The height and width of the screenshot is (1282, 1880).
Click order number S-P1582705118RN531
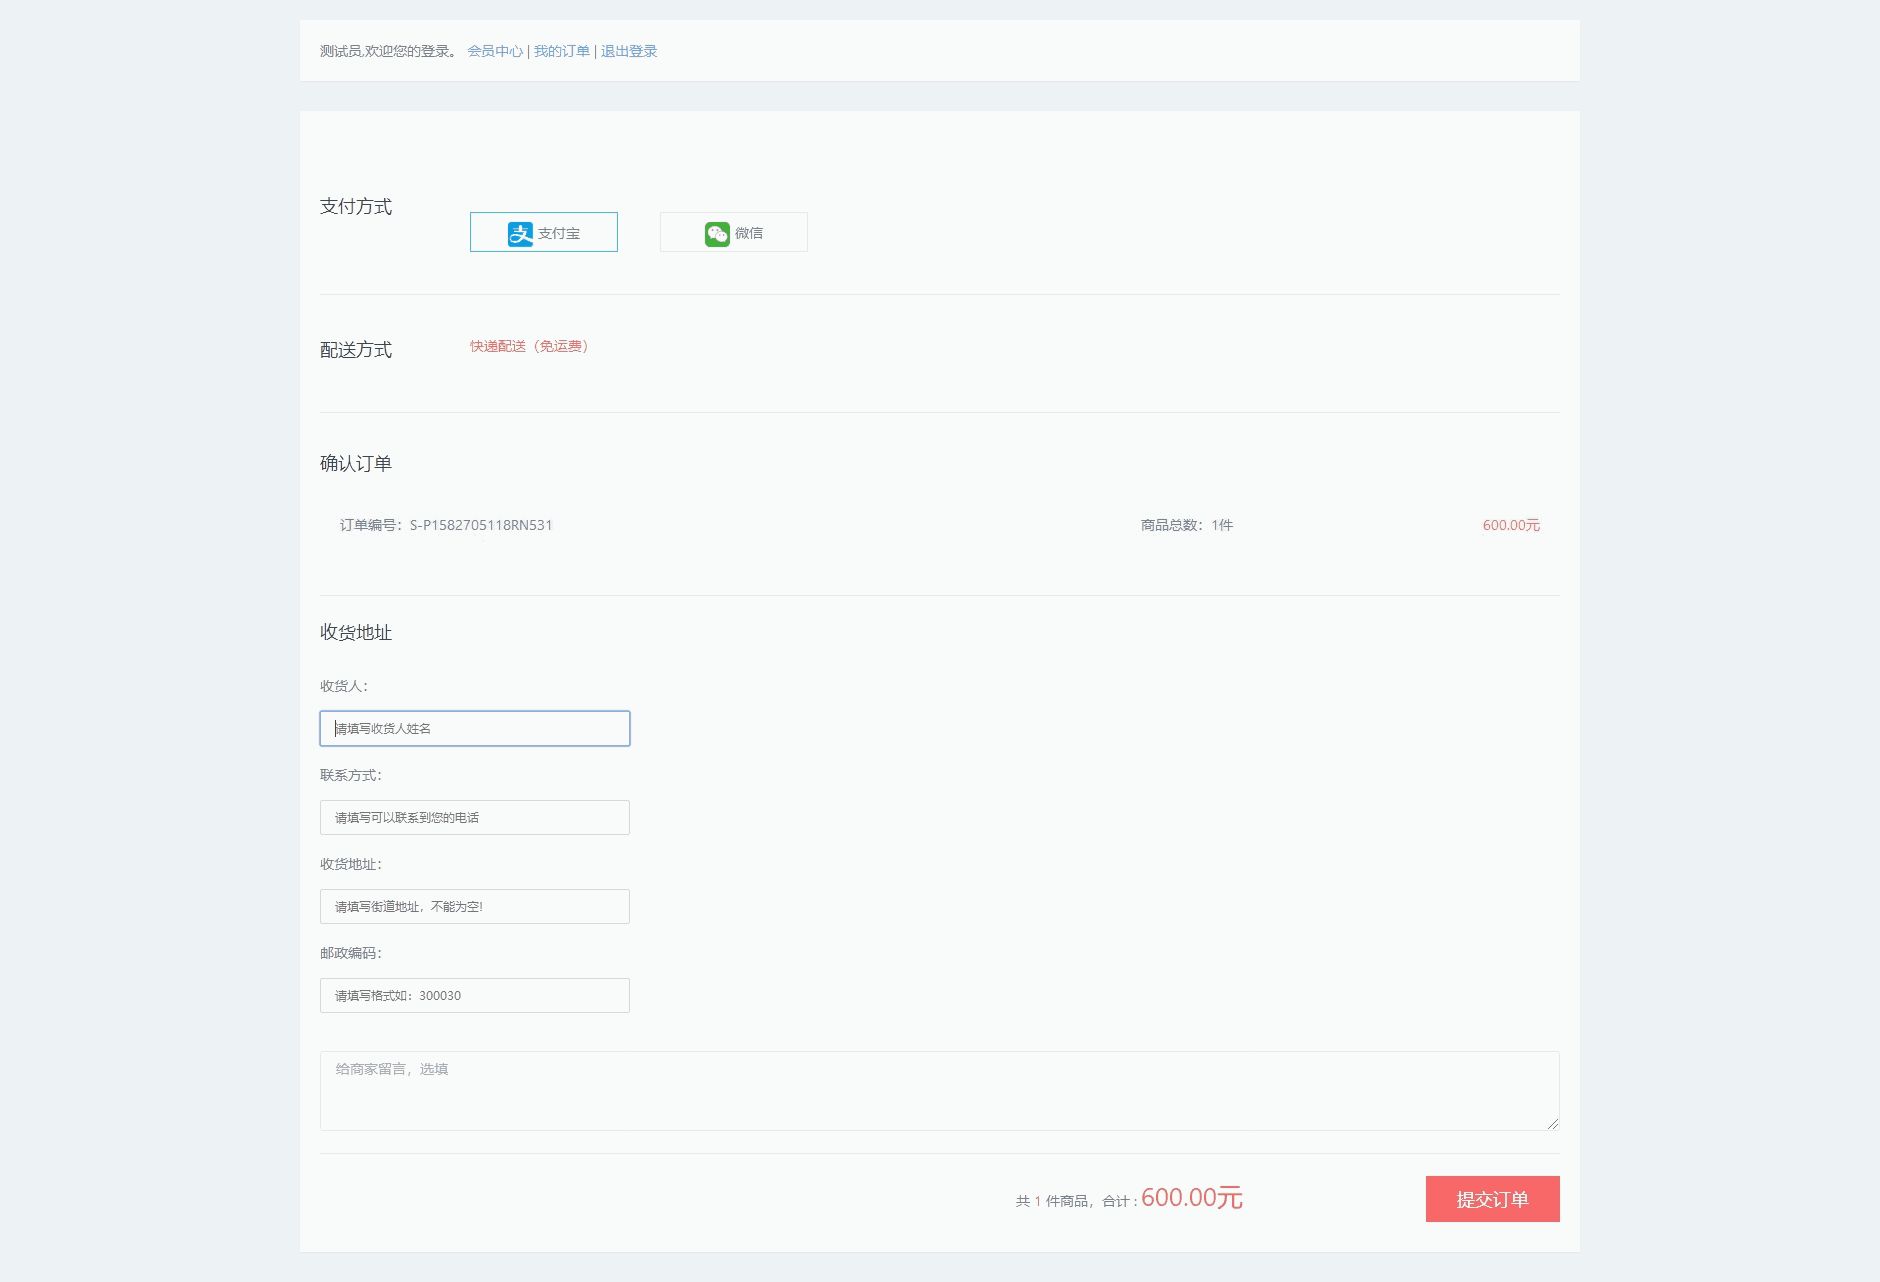pyautogui.click(x=481, y=525)
